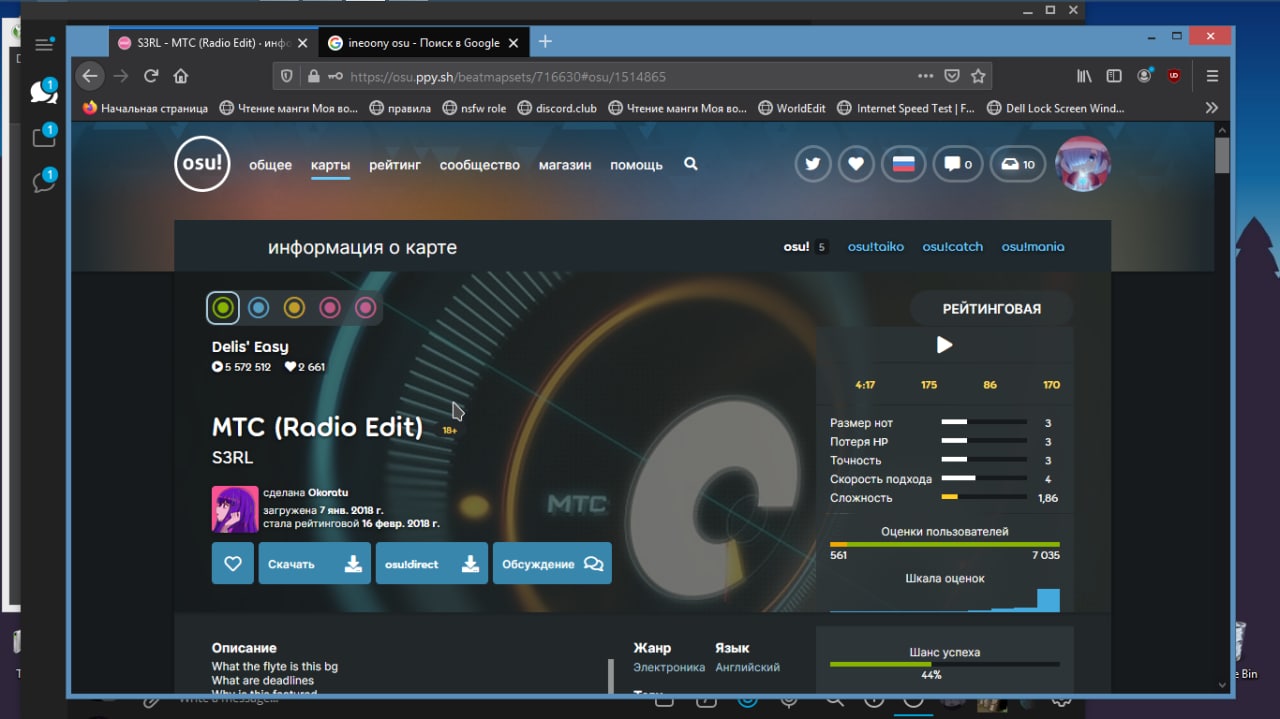Click user ratings bar under Оценки пользователей
Viewport: 1280px width, 719px height.
[945, 545]
